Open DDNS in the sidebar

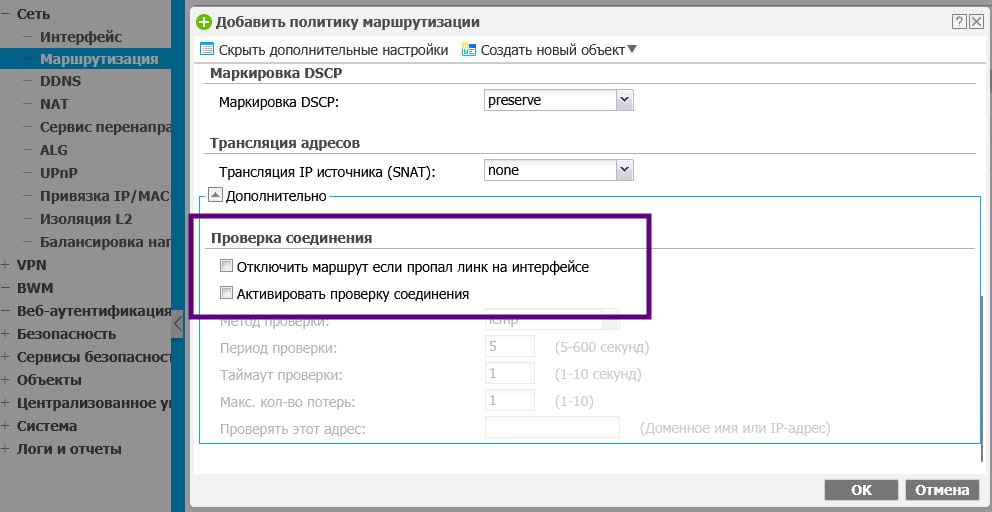(x=60, y=81)
